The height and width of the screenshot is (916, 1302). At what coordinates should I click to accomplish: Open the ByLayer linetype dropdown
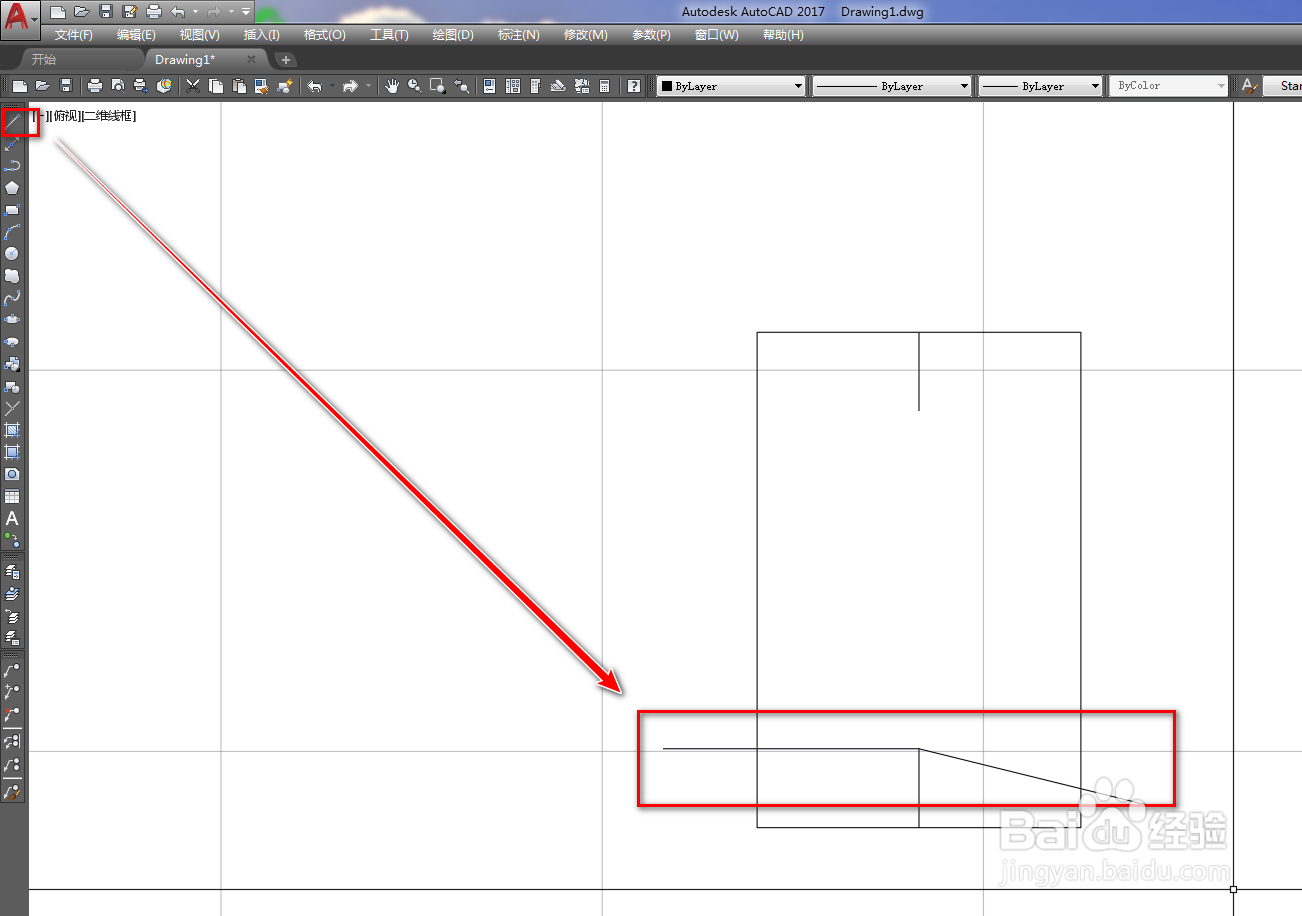click(x=892, y=86)
